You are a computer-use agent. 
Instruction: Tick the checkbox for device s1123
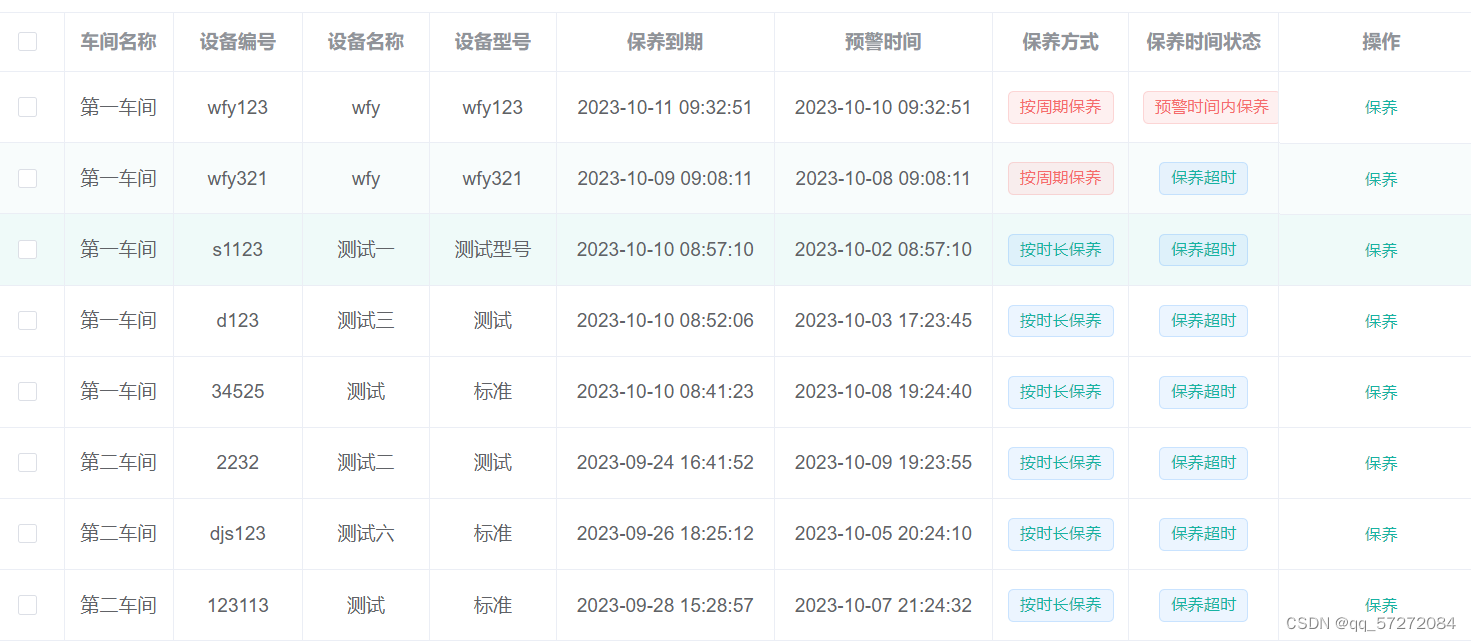[27, 249]
